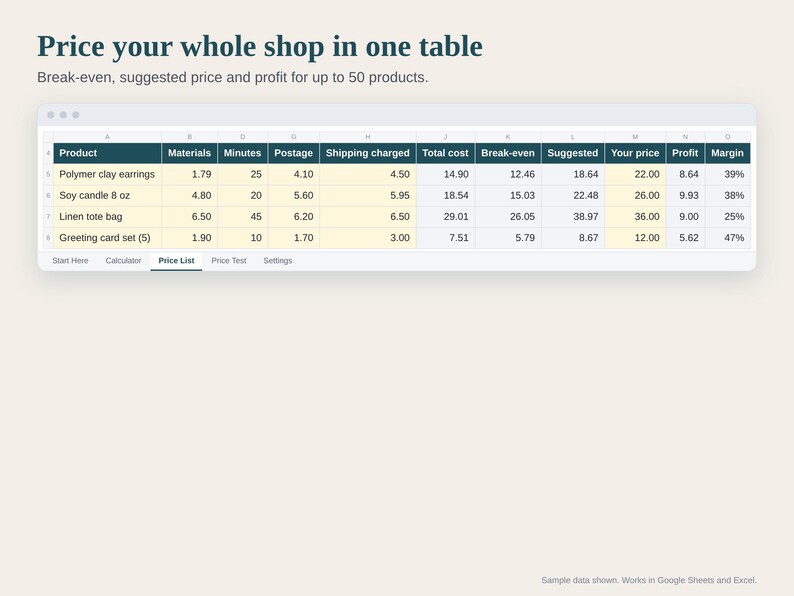
Task: Click total cost 29.01 cell
Action: [446, 217]
